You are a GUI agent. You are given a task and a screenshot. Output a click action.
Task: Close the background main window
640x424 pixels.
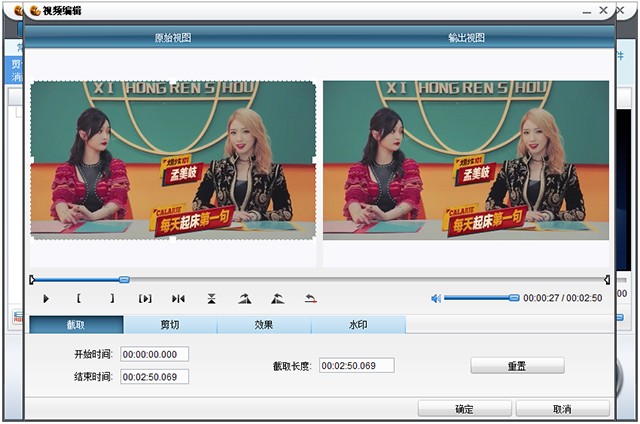620,10
